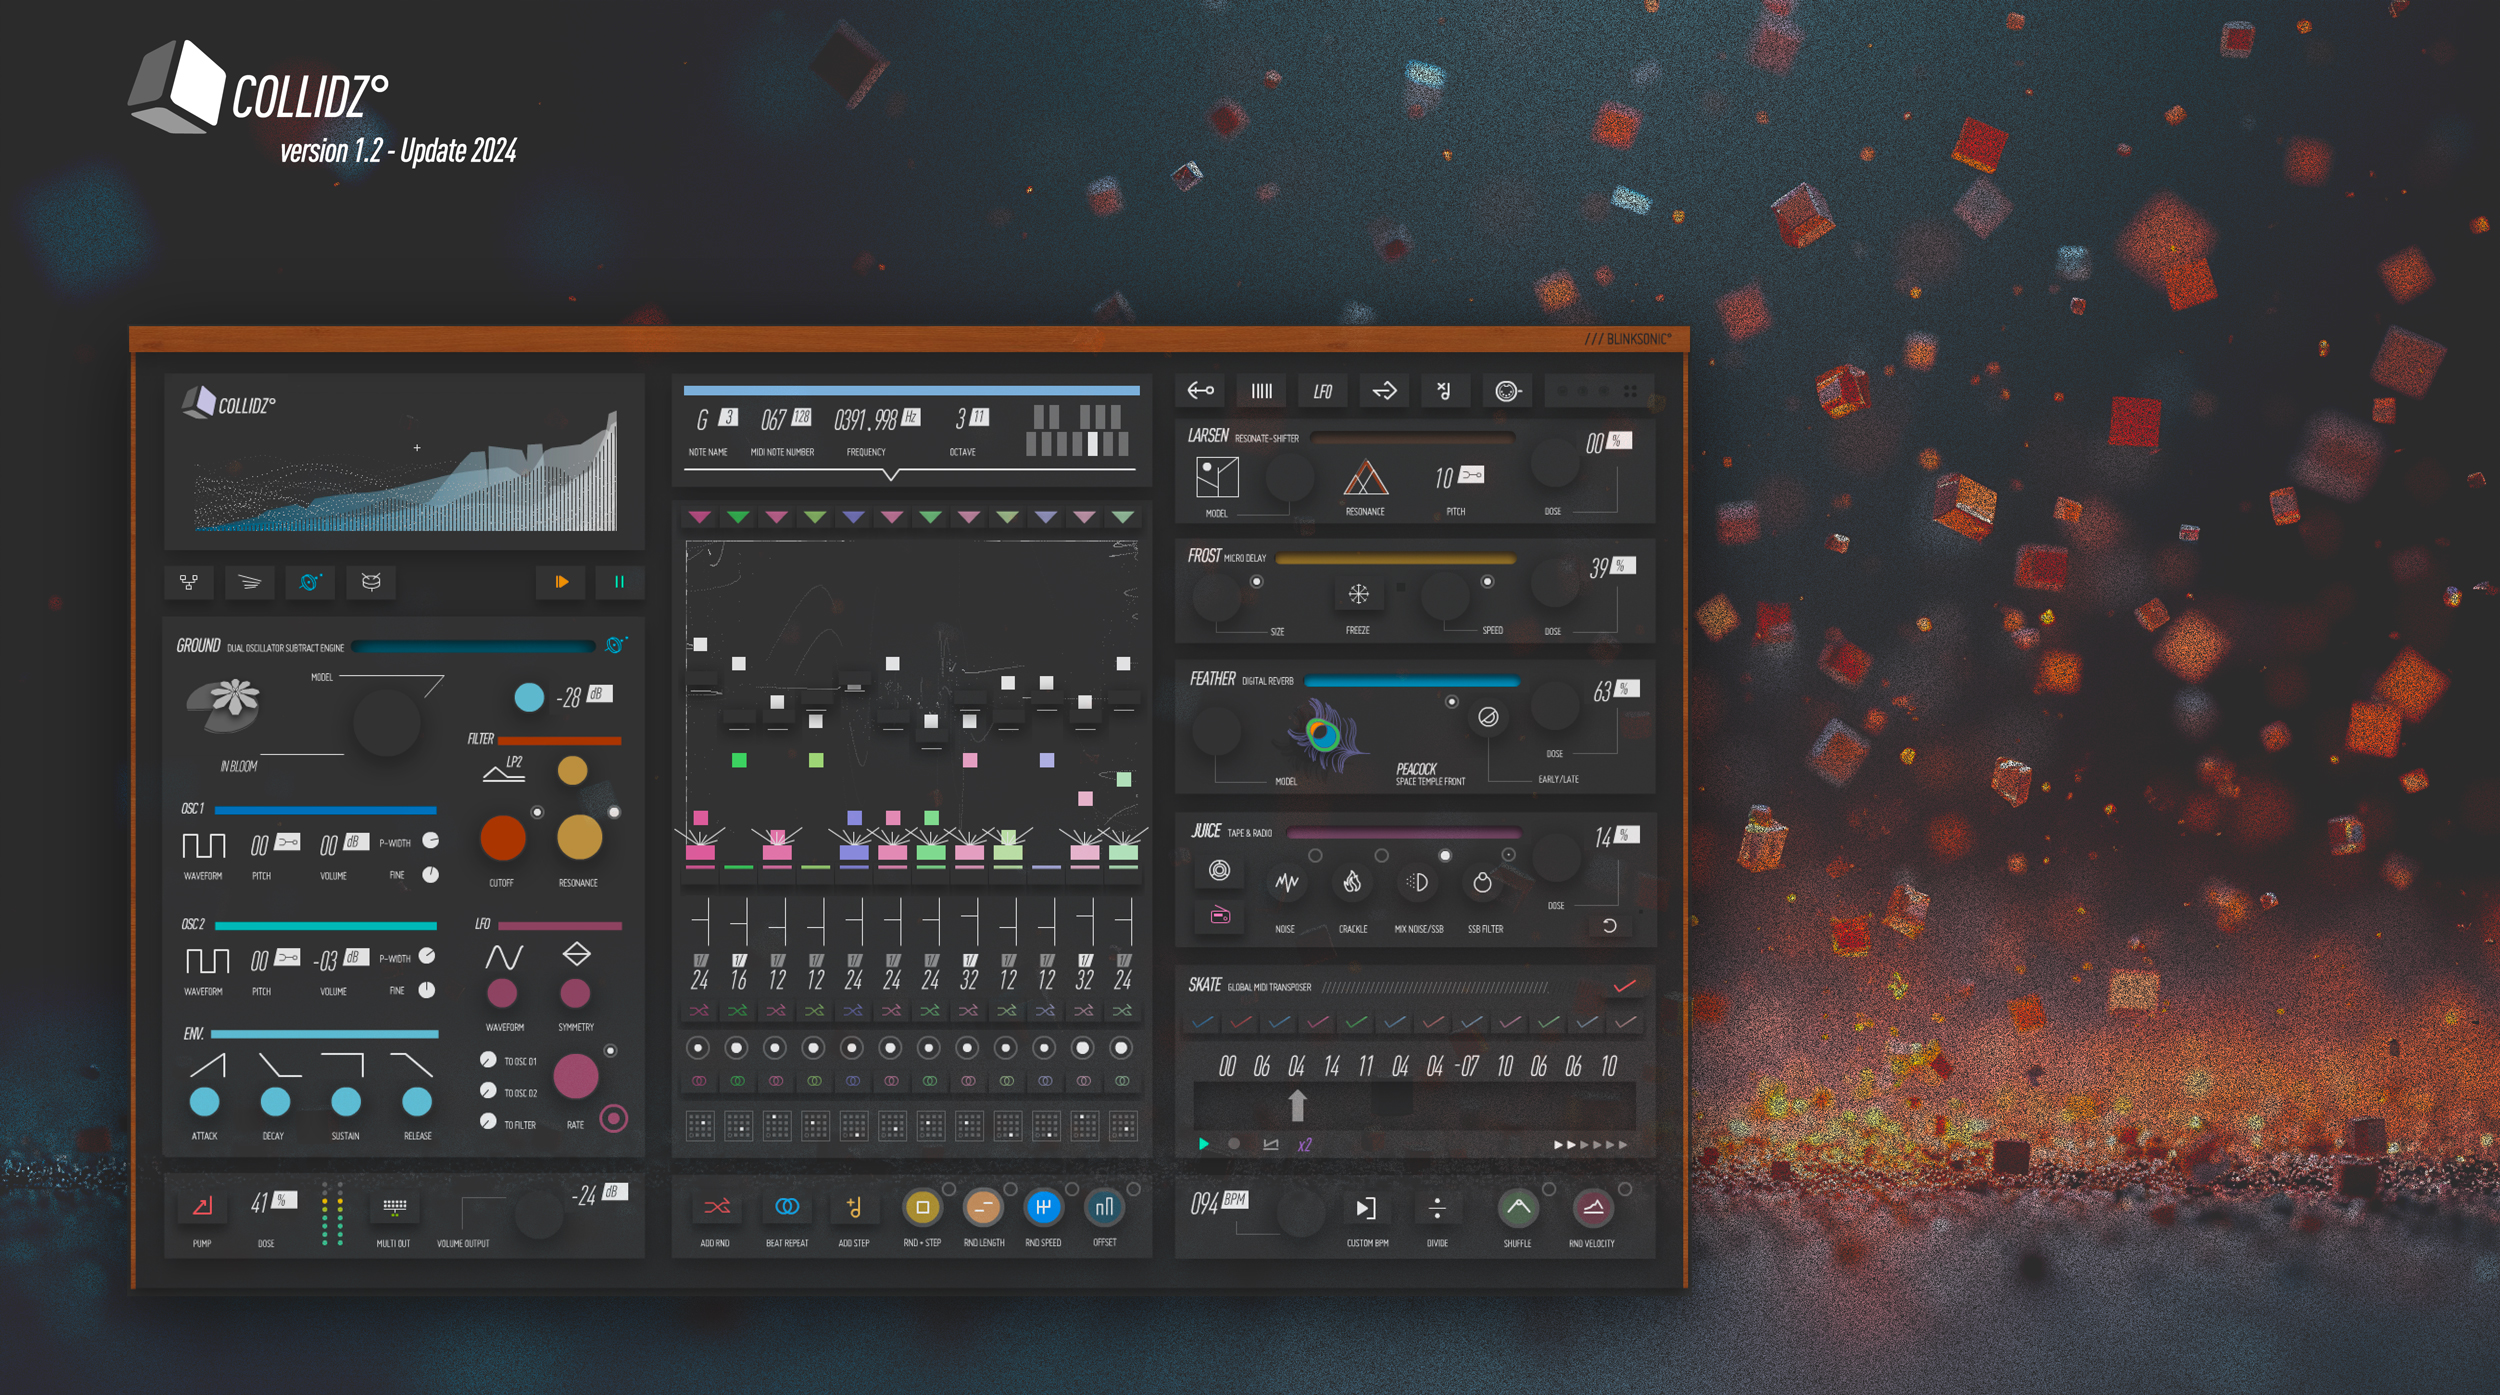
Task: Toggle the LFO To OSC 01 switch
Action: coord(488,1060)
